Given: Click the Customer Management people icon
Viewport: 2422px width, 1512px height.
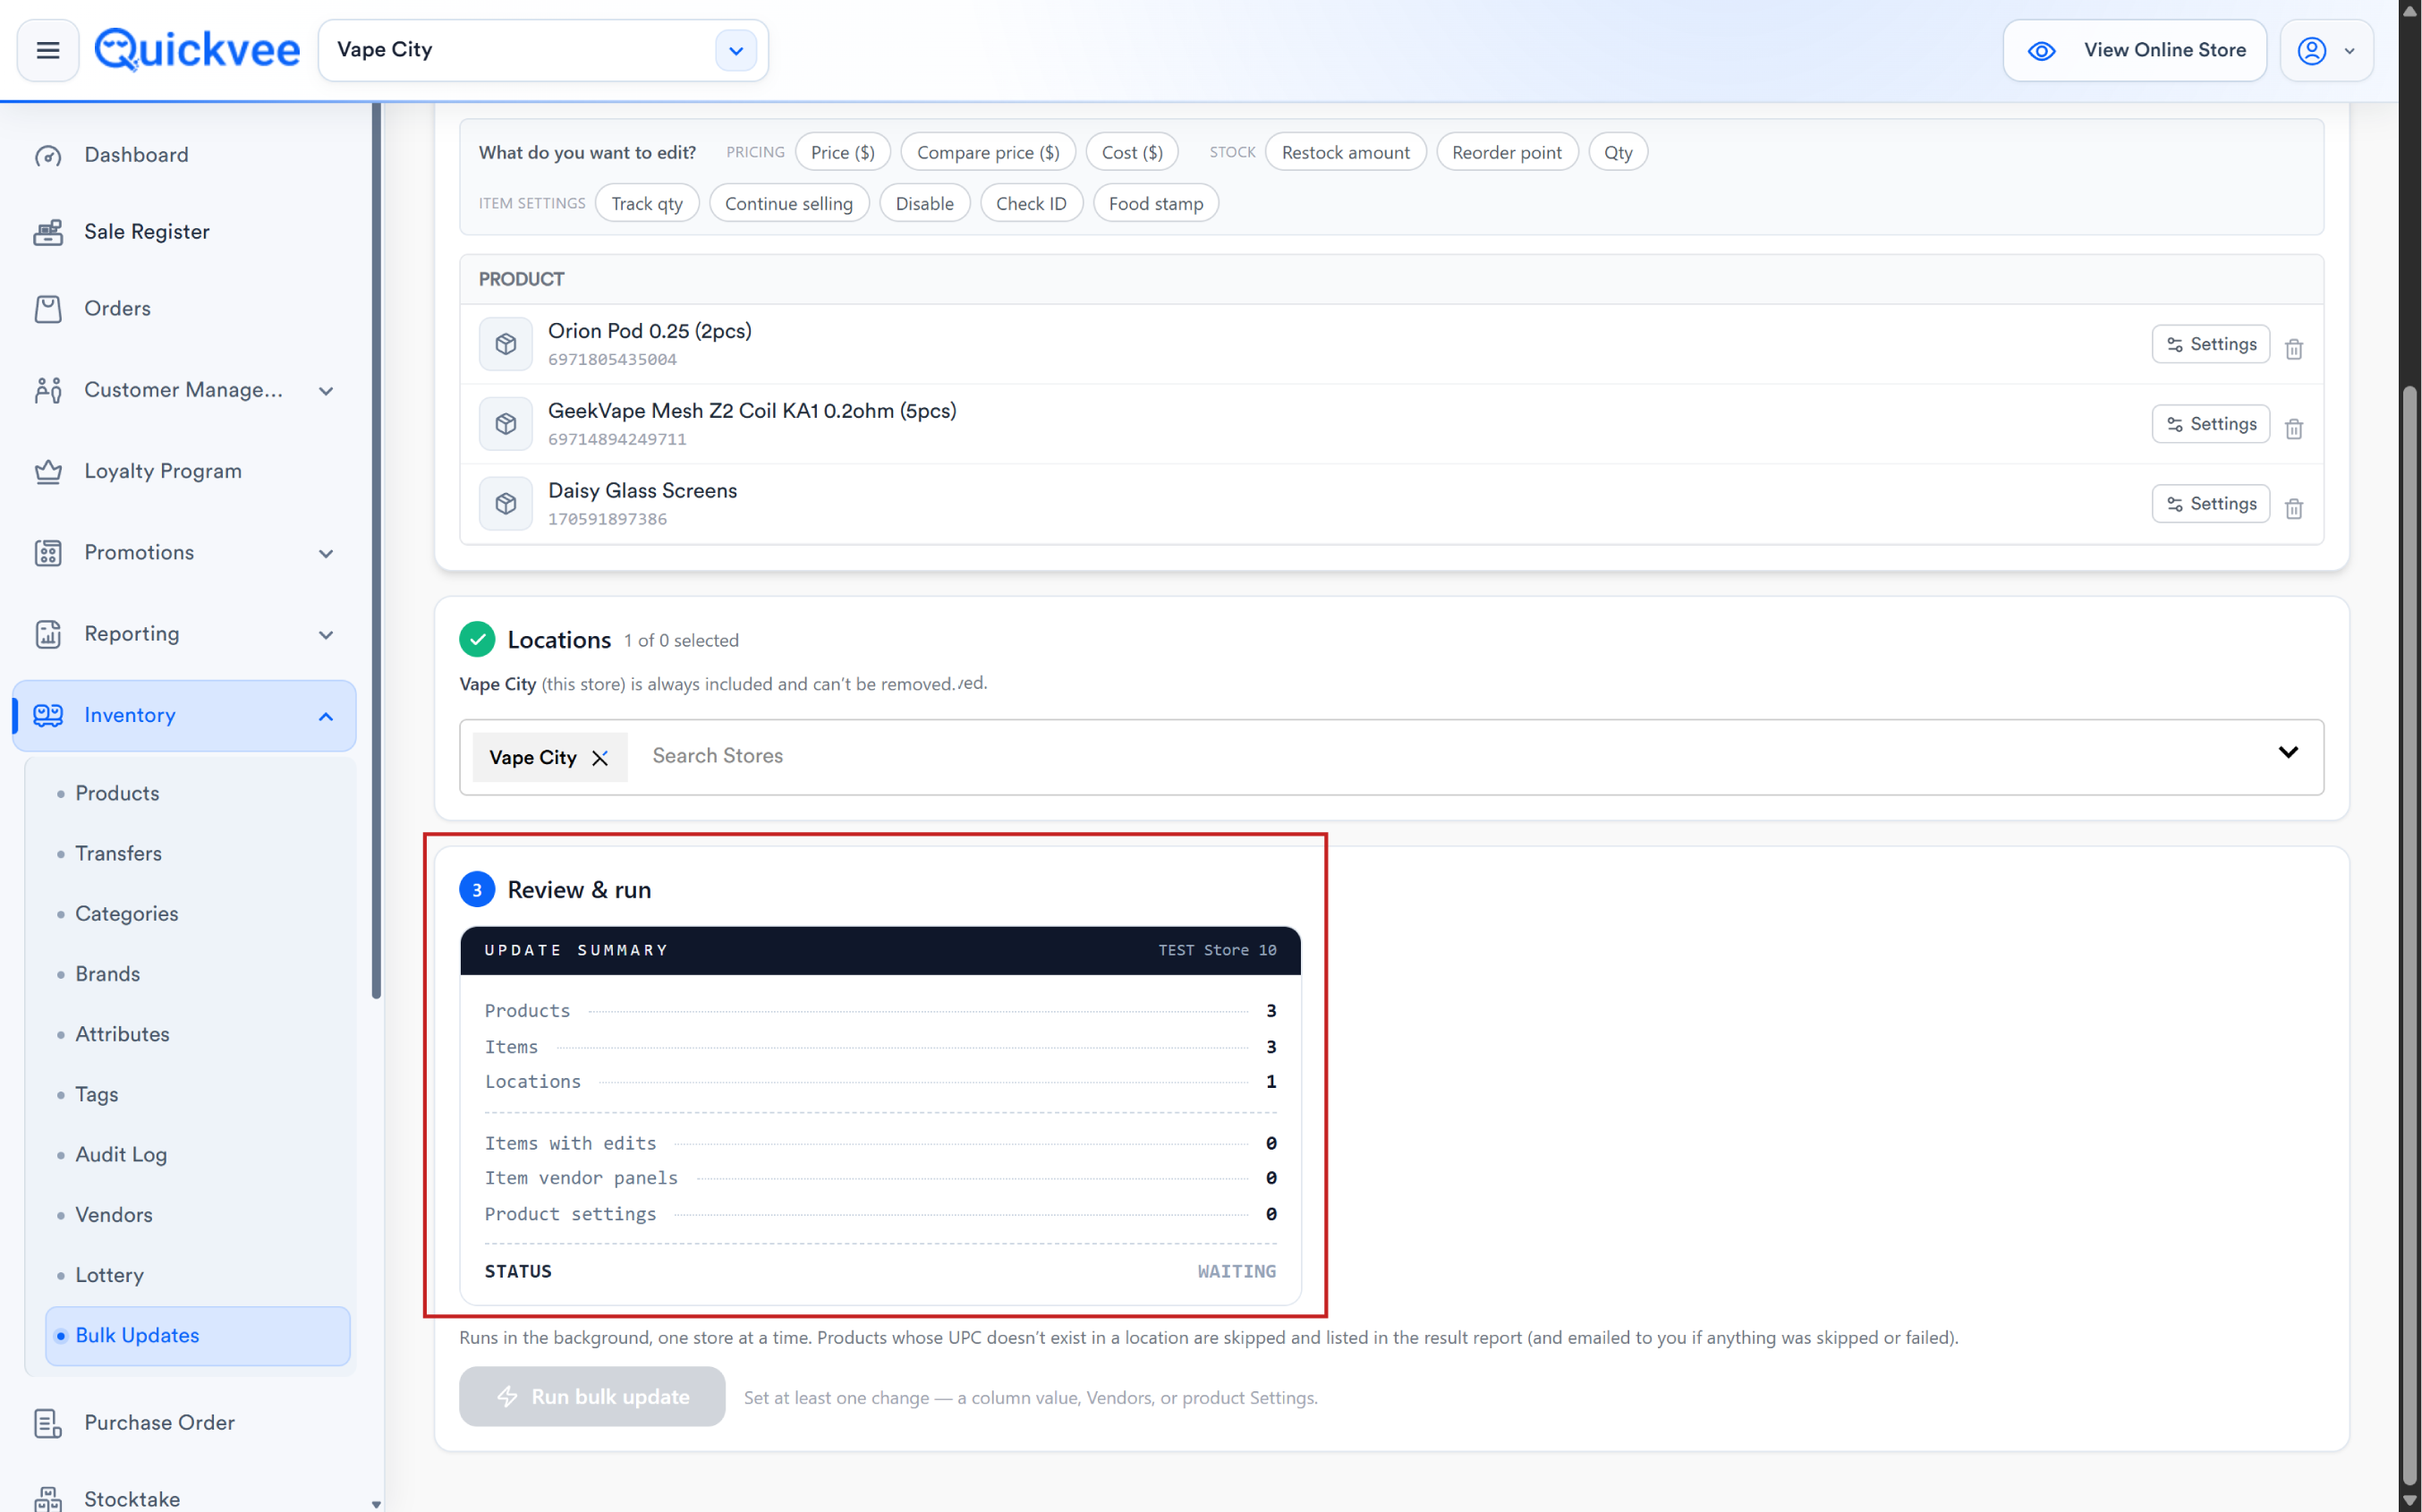Looking at the screenshot, I should (x=48, y=390).
